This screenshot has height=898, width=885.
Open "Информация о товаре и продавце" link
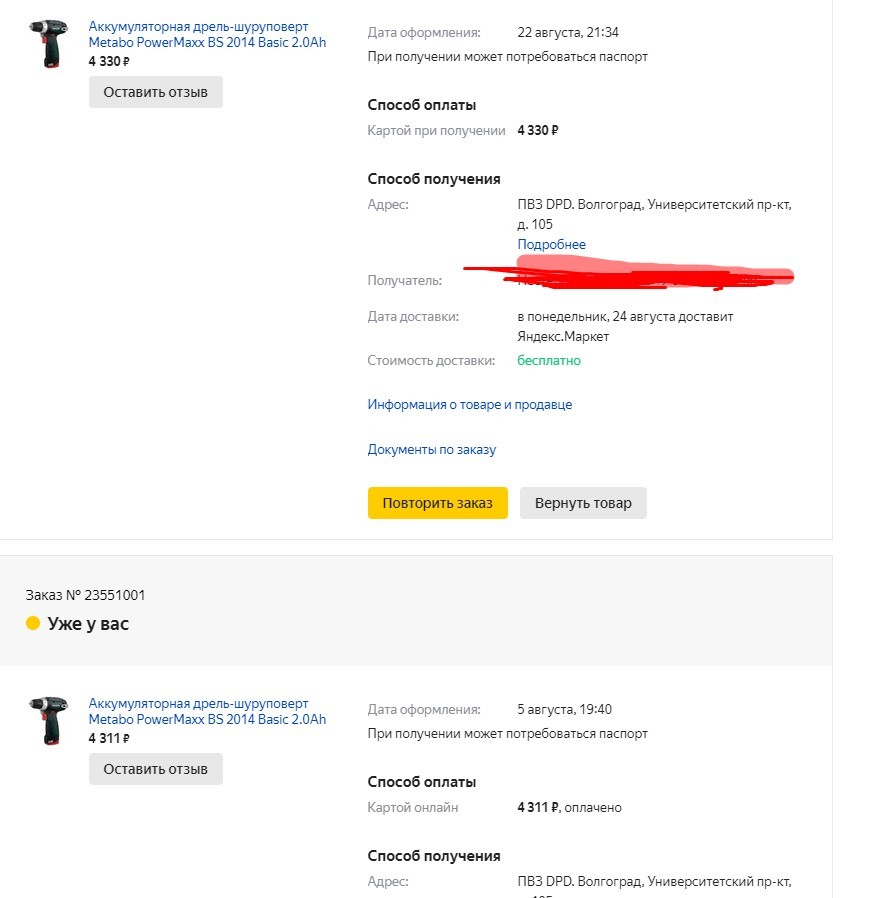(x=470, y=404)
